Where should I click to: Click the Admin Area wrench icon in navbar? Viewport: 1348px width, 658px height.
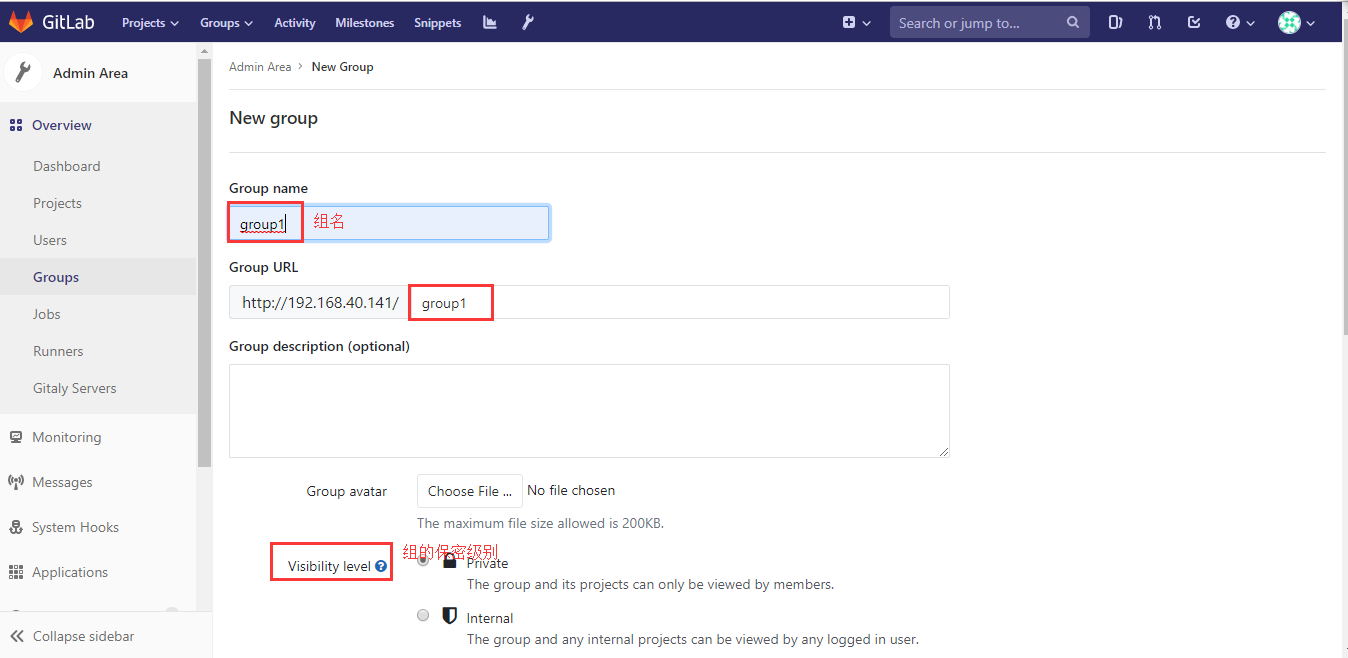528,22
